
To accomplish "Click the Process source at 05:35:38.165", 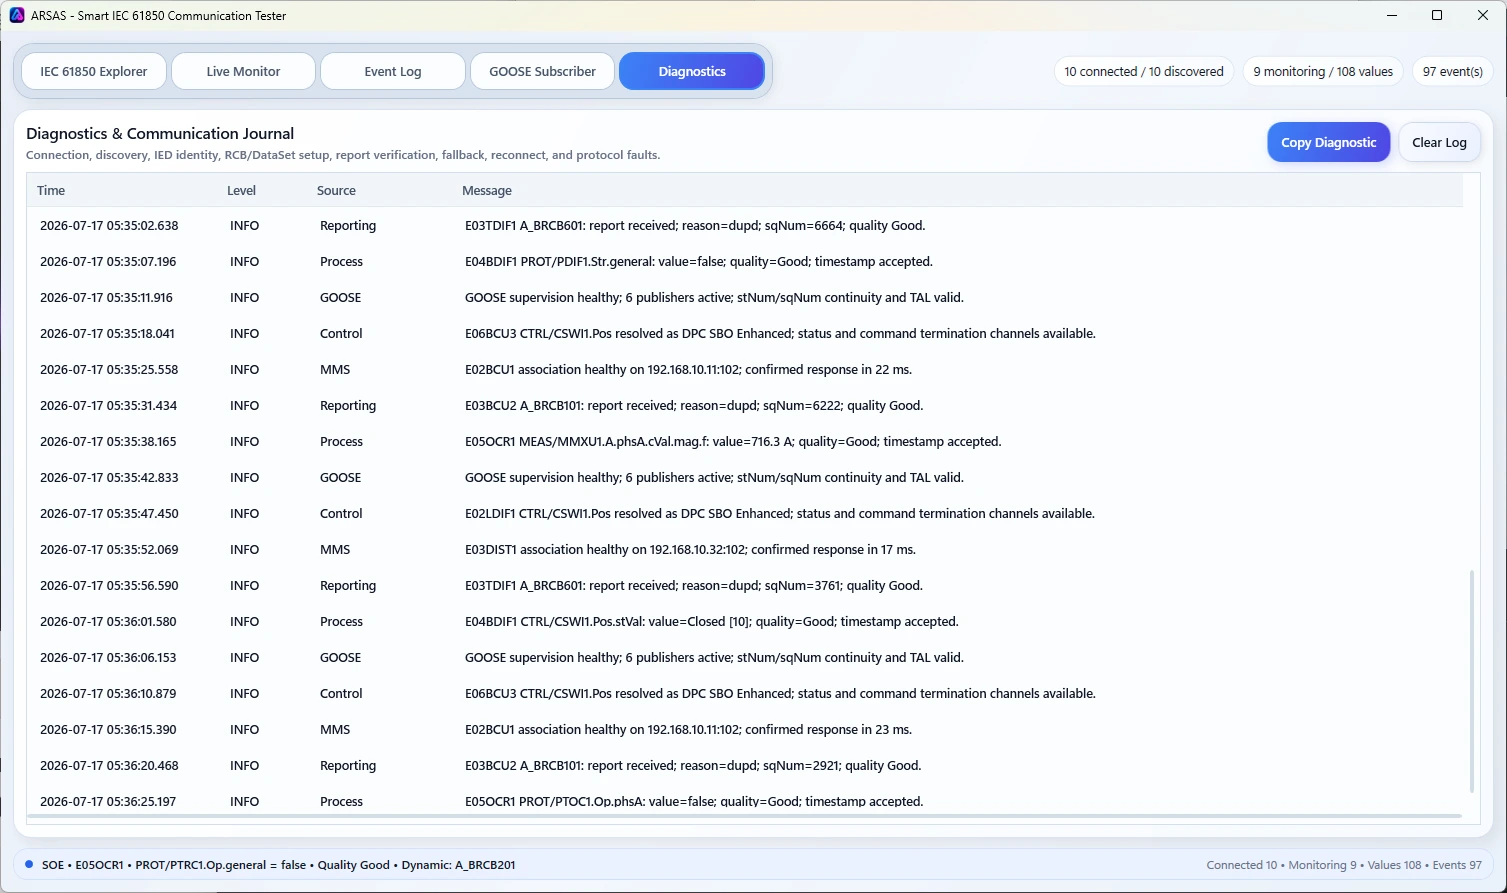I will click(x=341, y=442).
